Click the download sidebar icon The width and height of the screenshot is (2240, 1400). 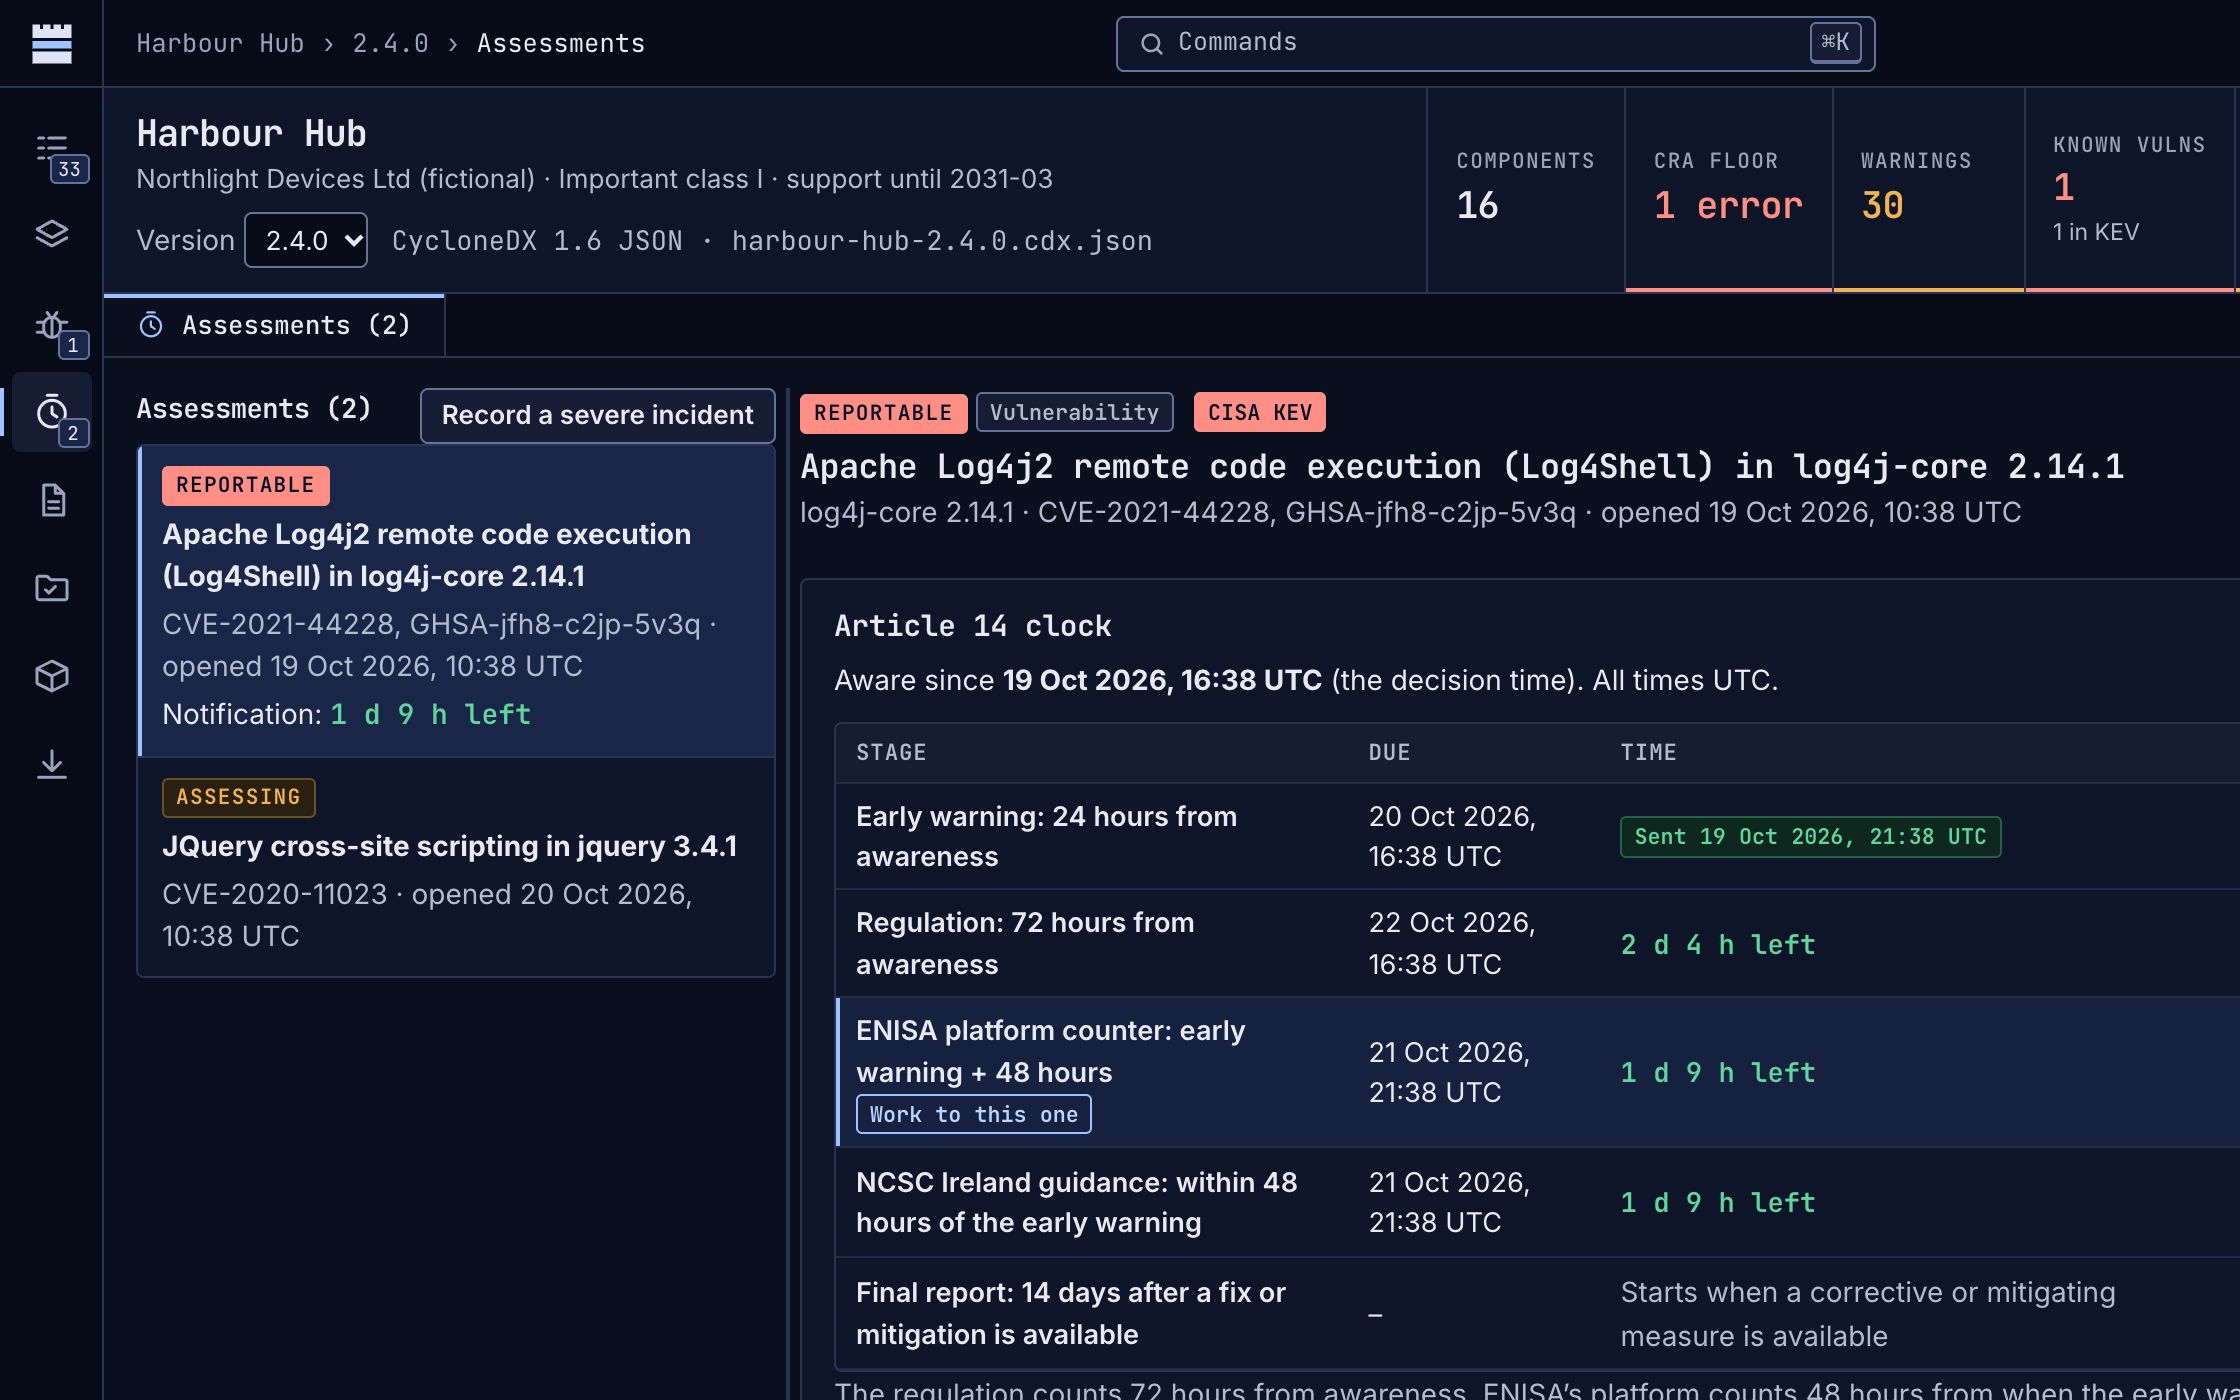(x=52, y=764)
